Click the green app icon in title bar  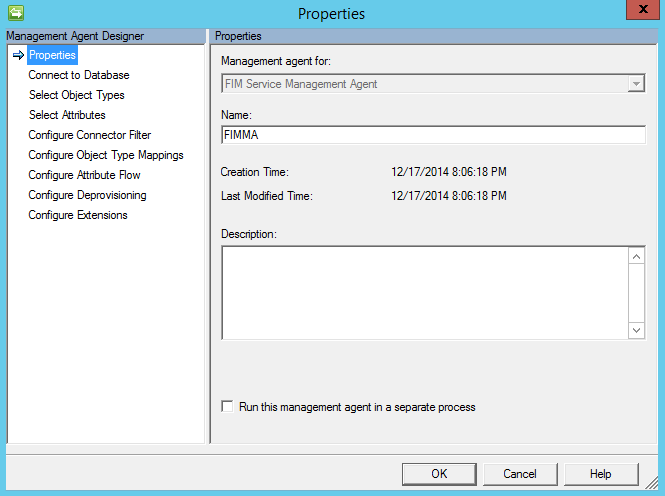[16, 13]
